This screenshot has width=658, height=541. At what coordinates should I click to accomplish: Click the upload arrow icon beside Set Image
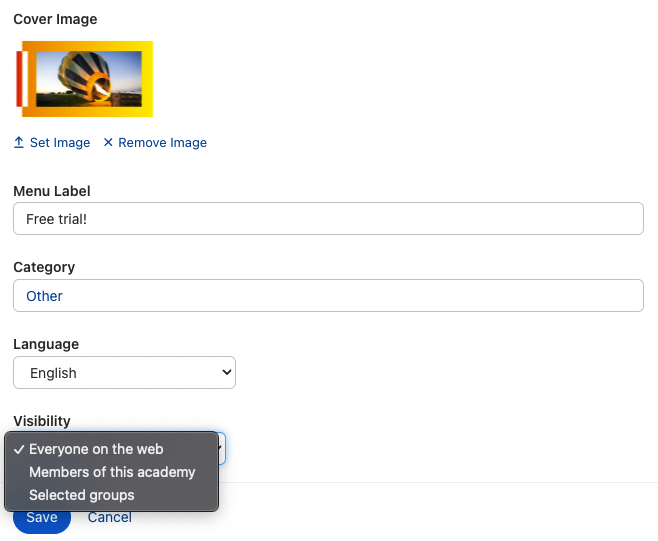click(19, 143)
